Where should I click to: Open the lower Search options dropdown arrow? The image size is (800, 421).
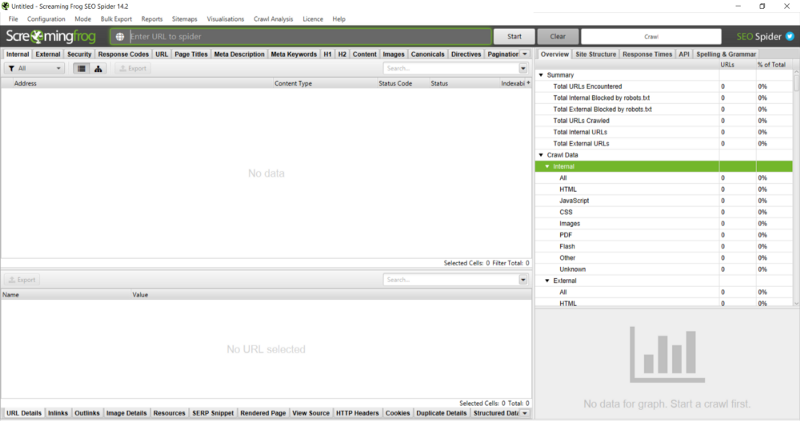point(523,280)
